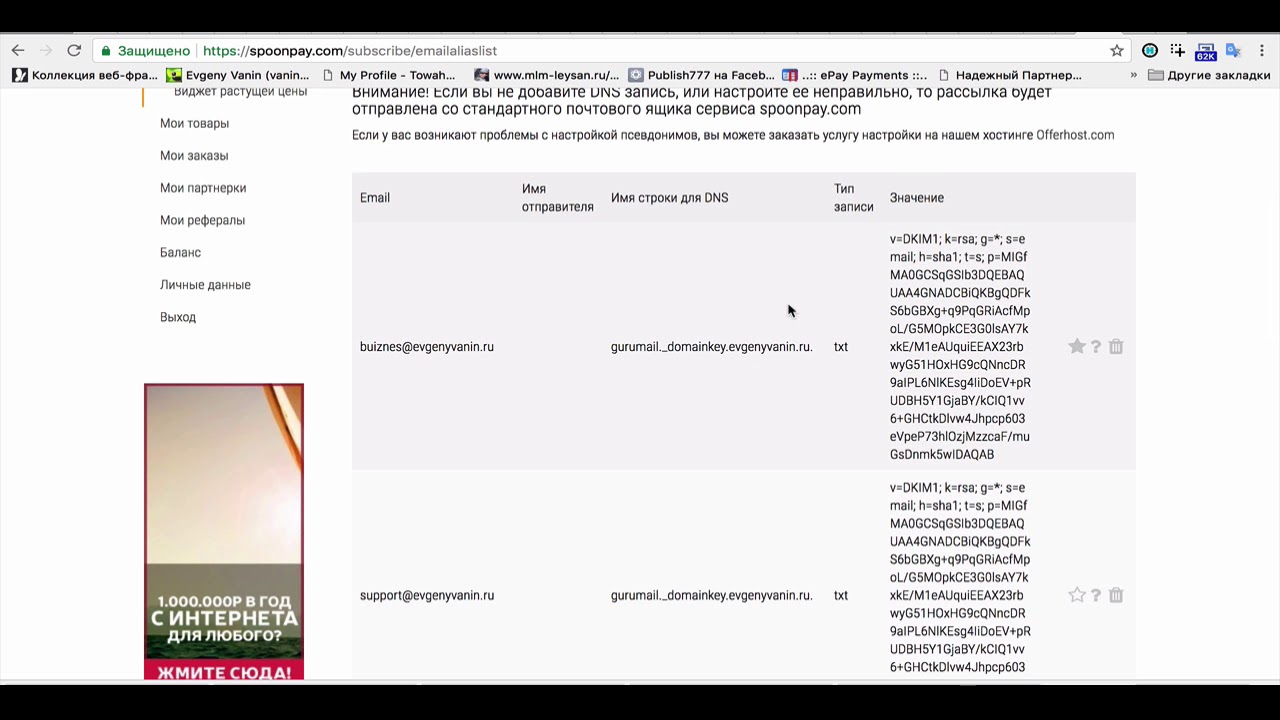This screenshot has height=720, width=1280.
Task: Select DNS name in the support@evgenyvanin.ru row
Action: click(x=712, y=596)
